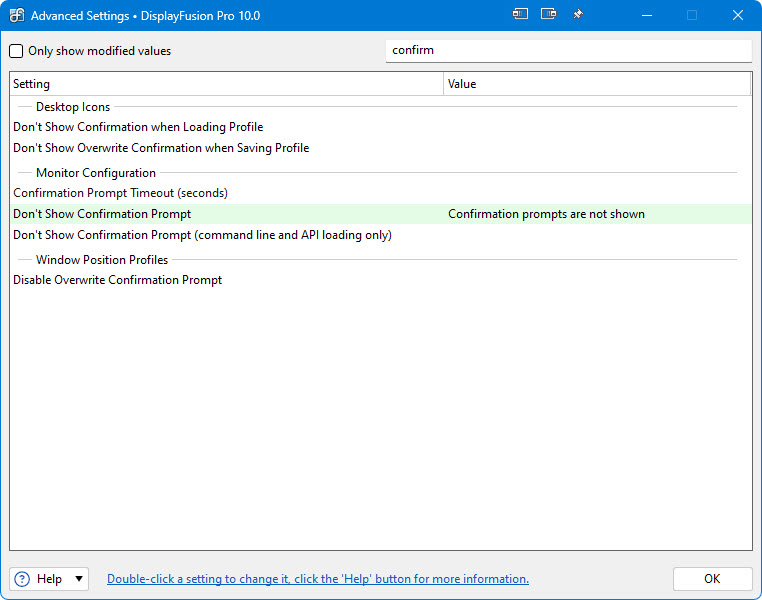The width and height of the screenshot is (762, 600).
Task: Click the question mark Help icon
Action: click(22, 579)
